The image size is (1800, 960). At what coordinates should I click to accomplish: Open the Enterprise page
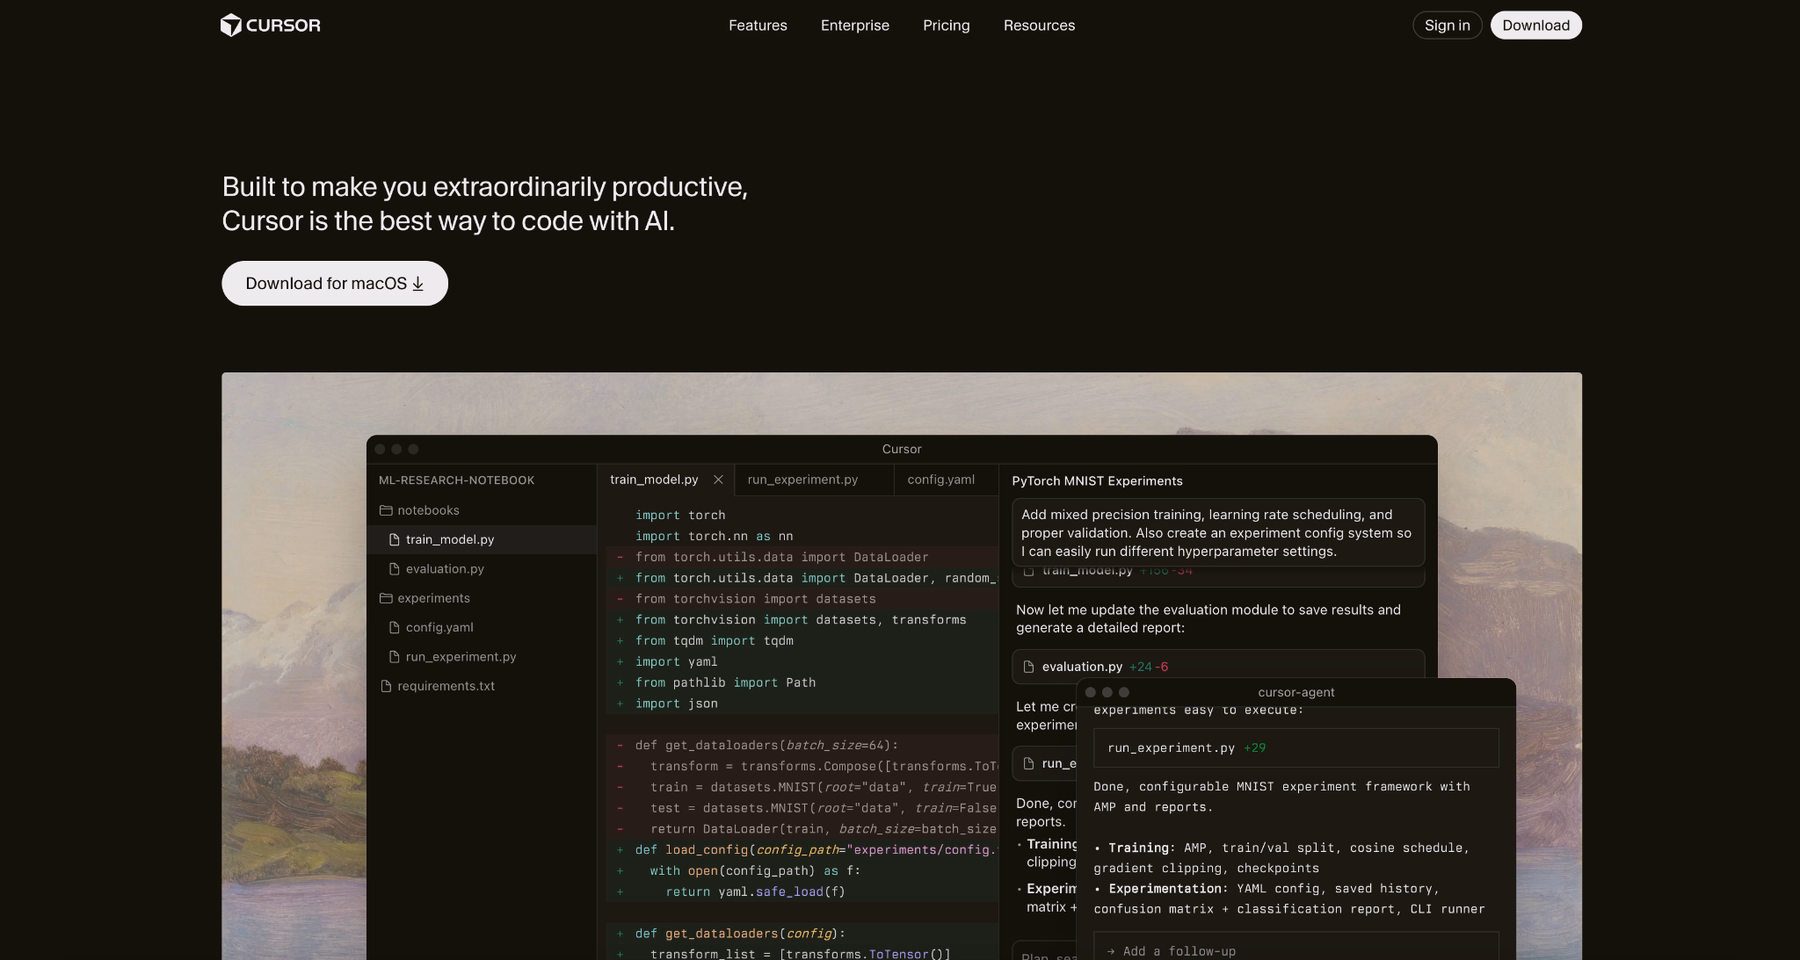(855, 25)
